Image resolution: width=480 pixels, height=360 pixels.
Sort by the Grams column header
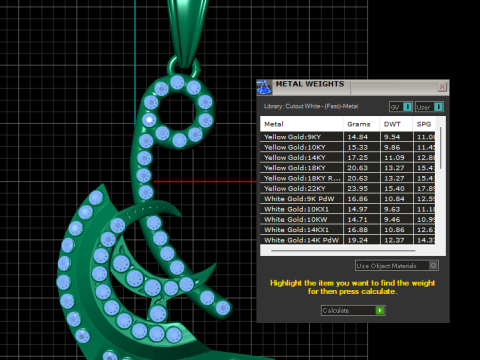point(362,124)
